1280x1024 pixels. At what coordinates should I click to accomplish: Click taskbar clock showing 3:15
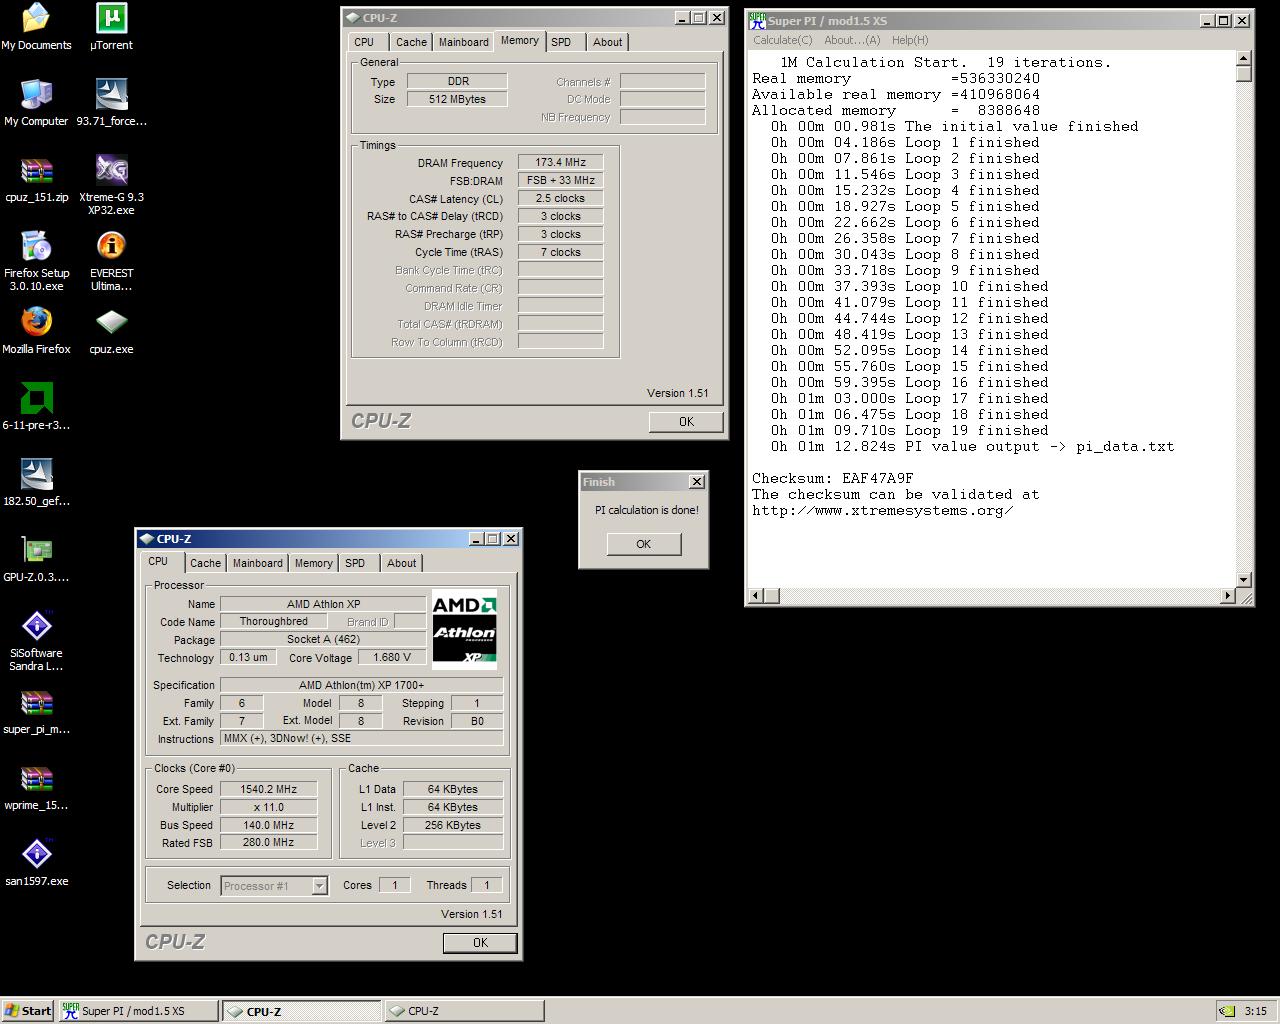click(x=1255, y=1011)
